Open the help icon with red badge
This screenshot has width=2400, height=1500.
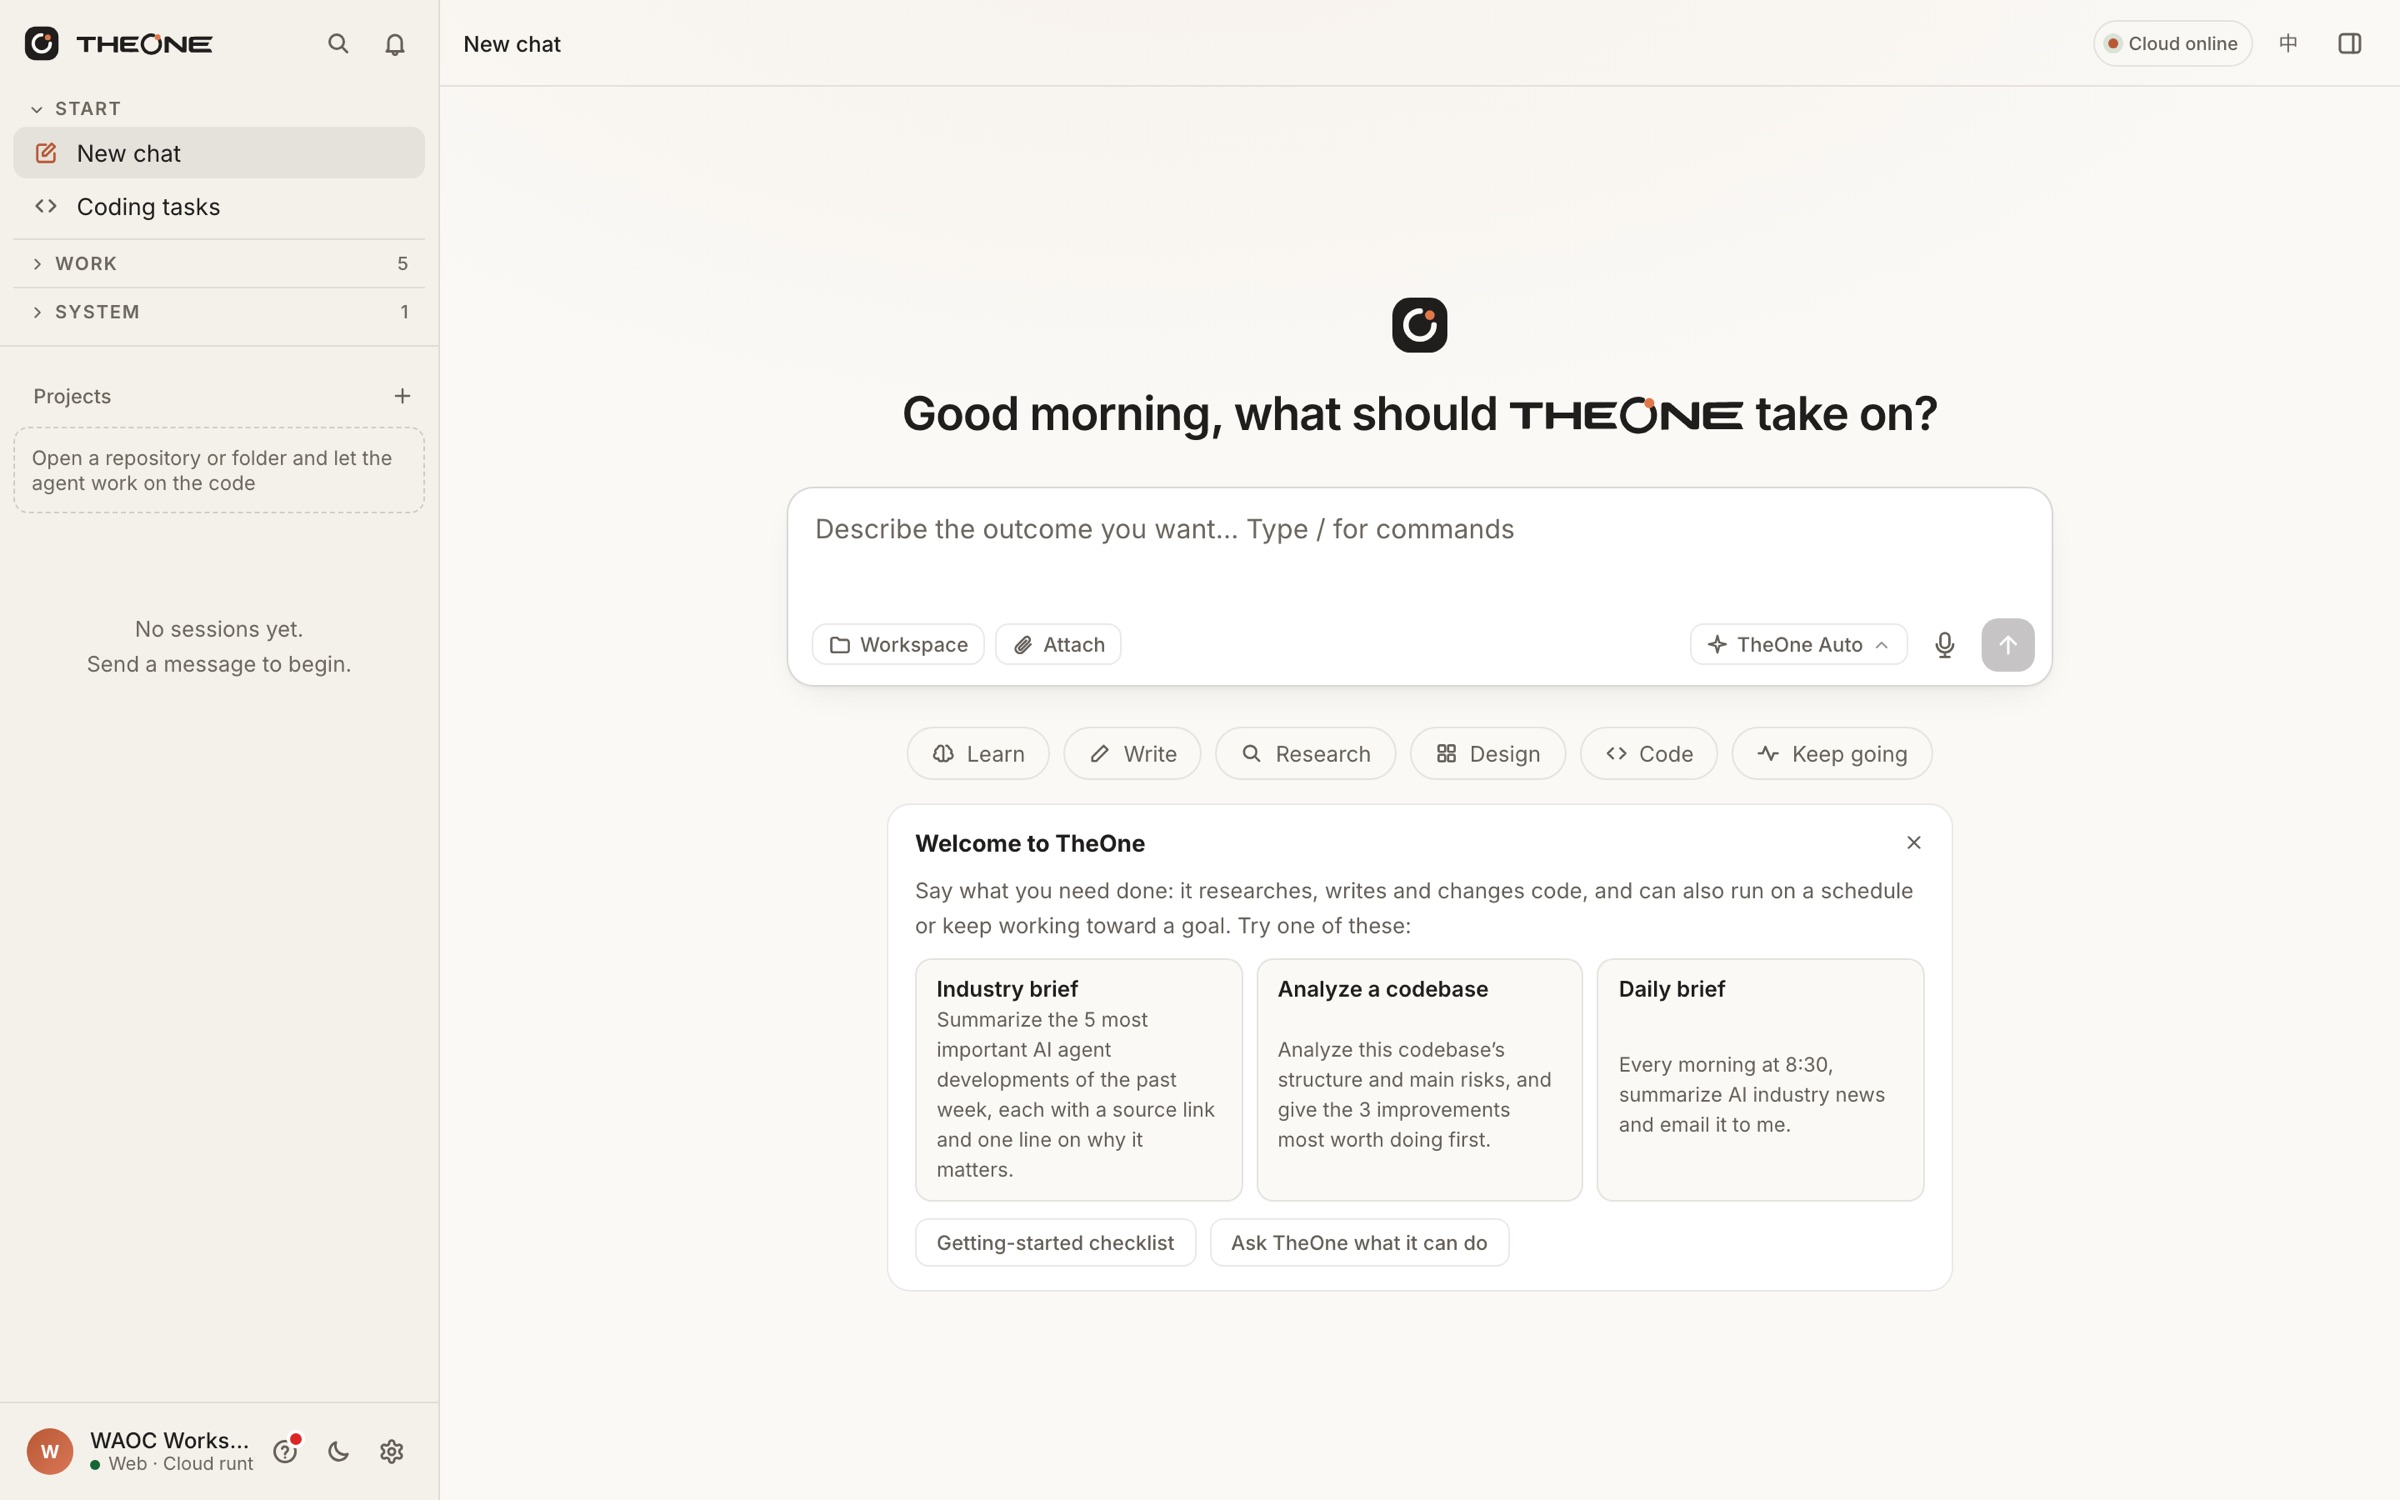[x=286, y=1450]
